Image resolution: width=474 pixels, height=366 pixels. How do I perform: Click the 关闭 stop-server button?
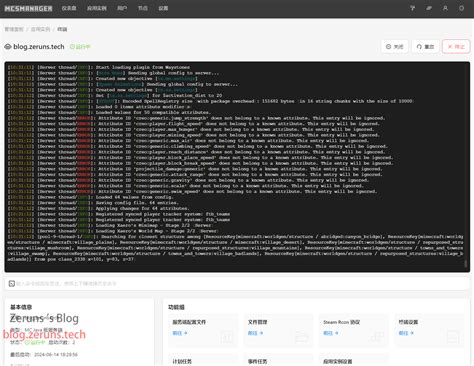point(395,47)
